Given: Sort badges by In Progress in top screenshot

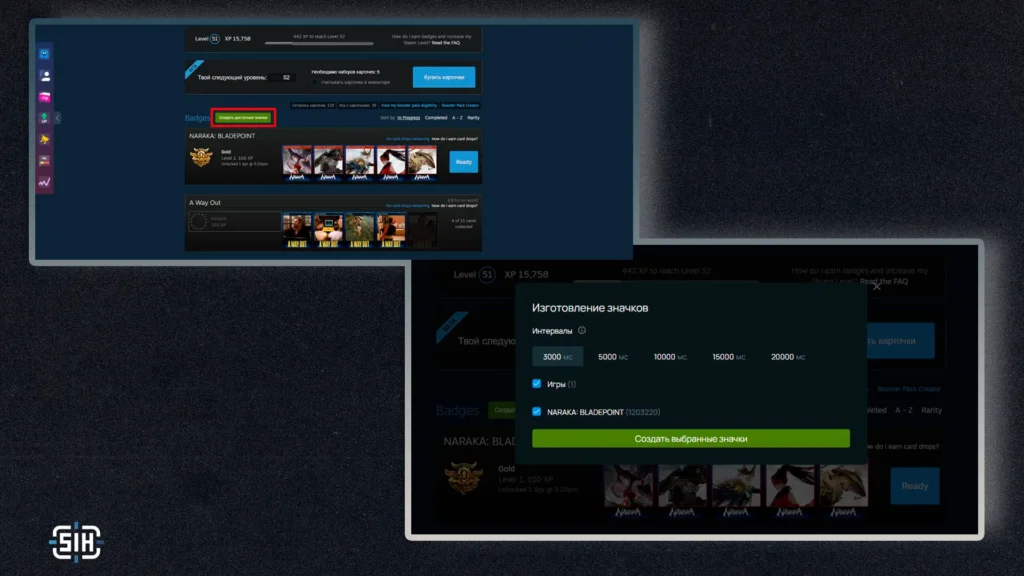Looking at the screenshot, I should pyautogui.click(x=409, y=118).
